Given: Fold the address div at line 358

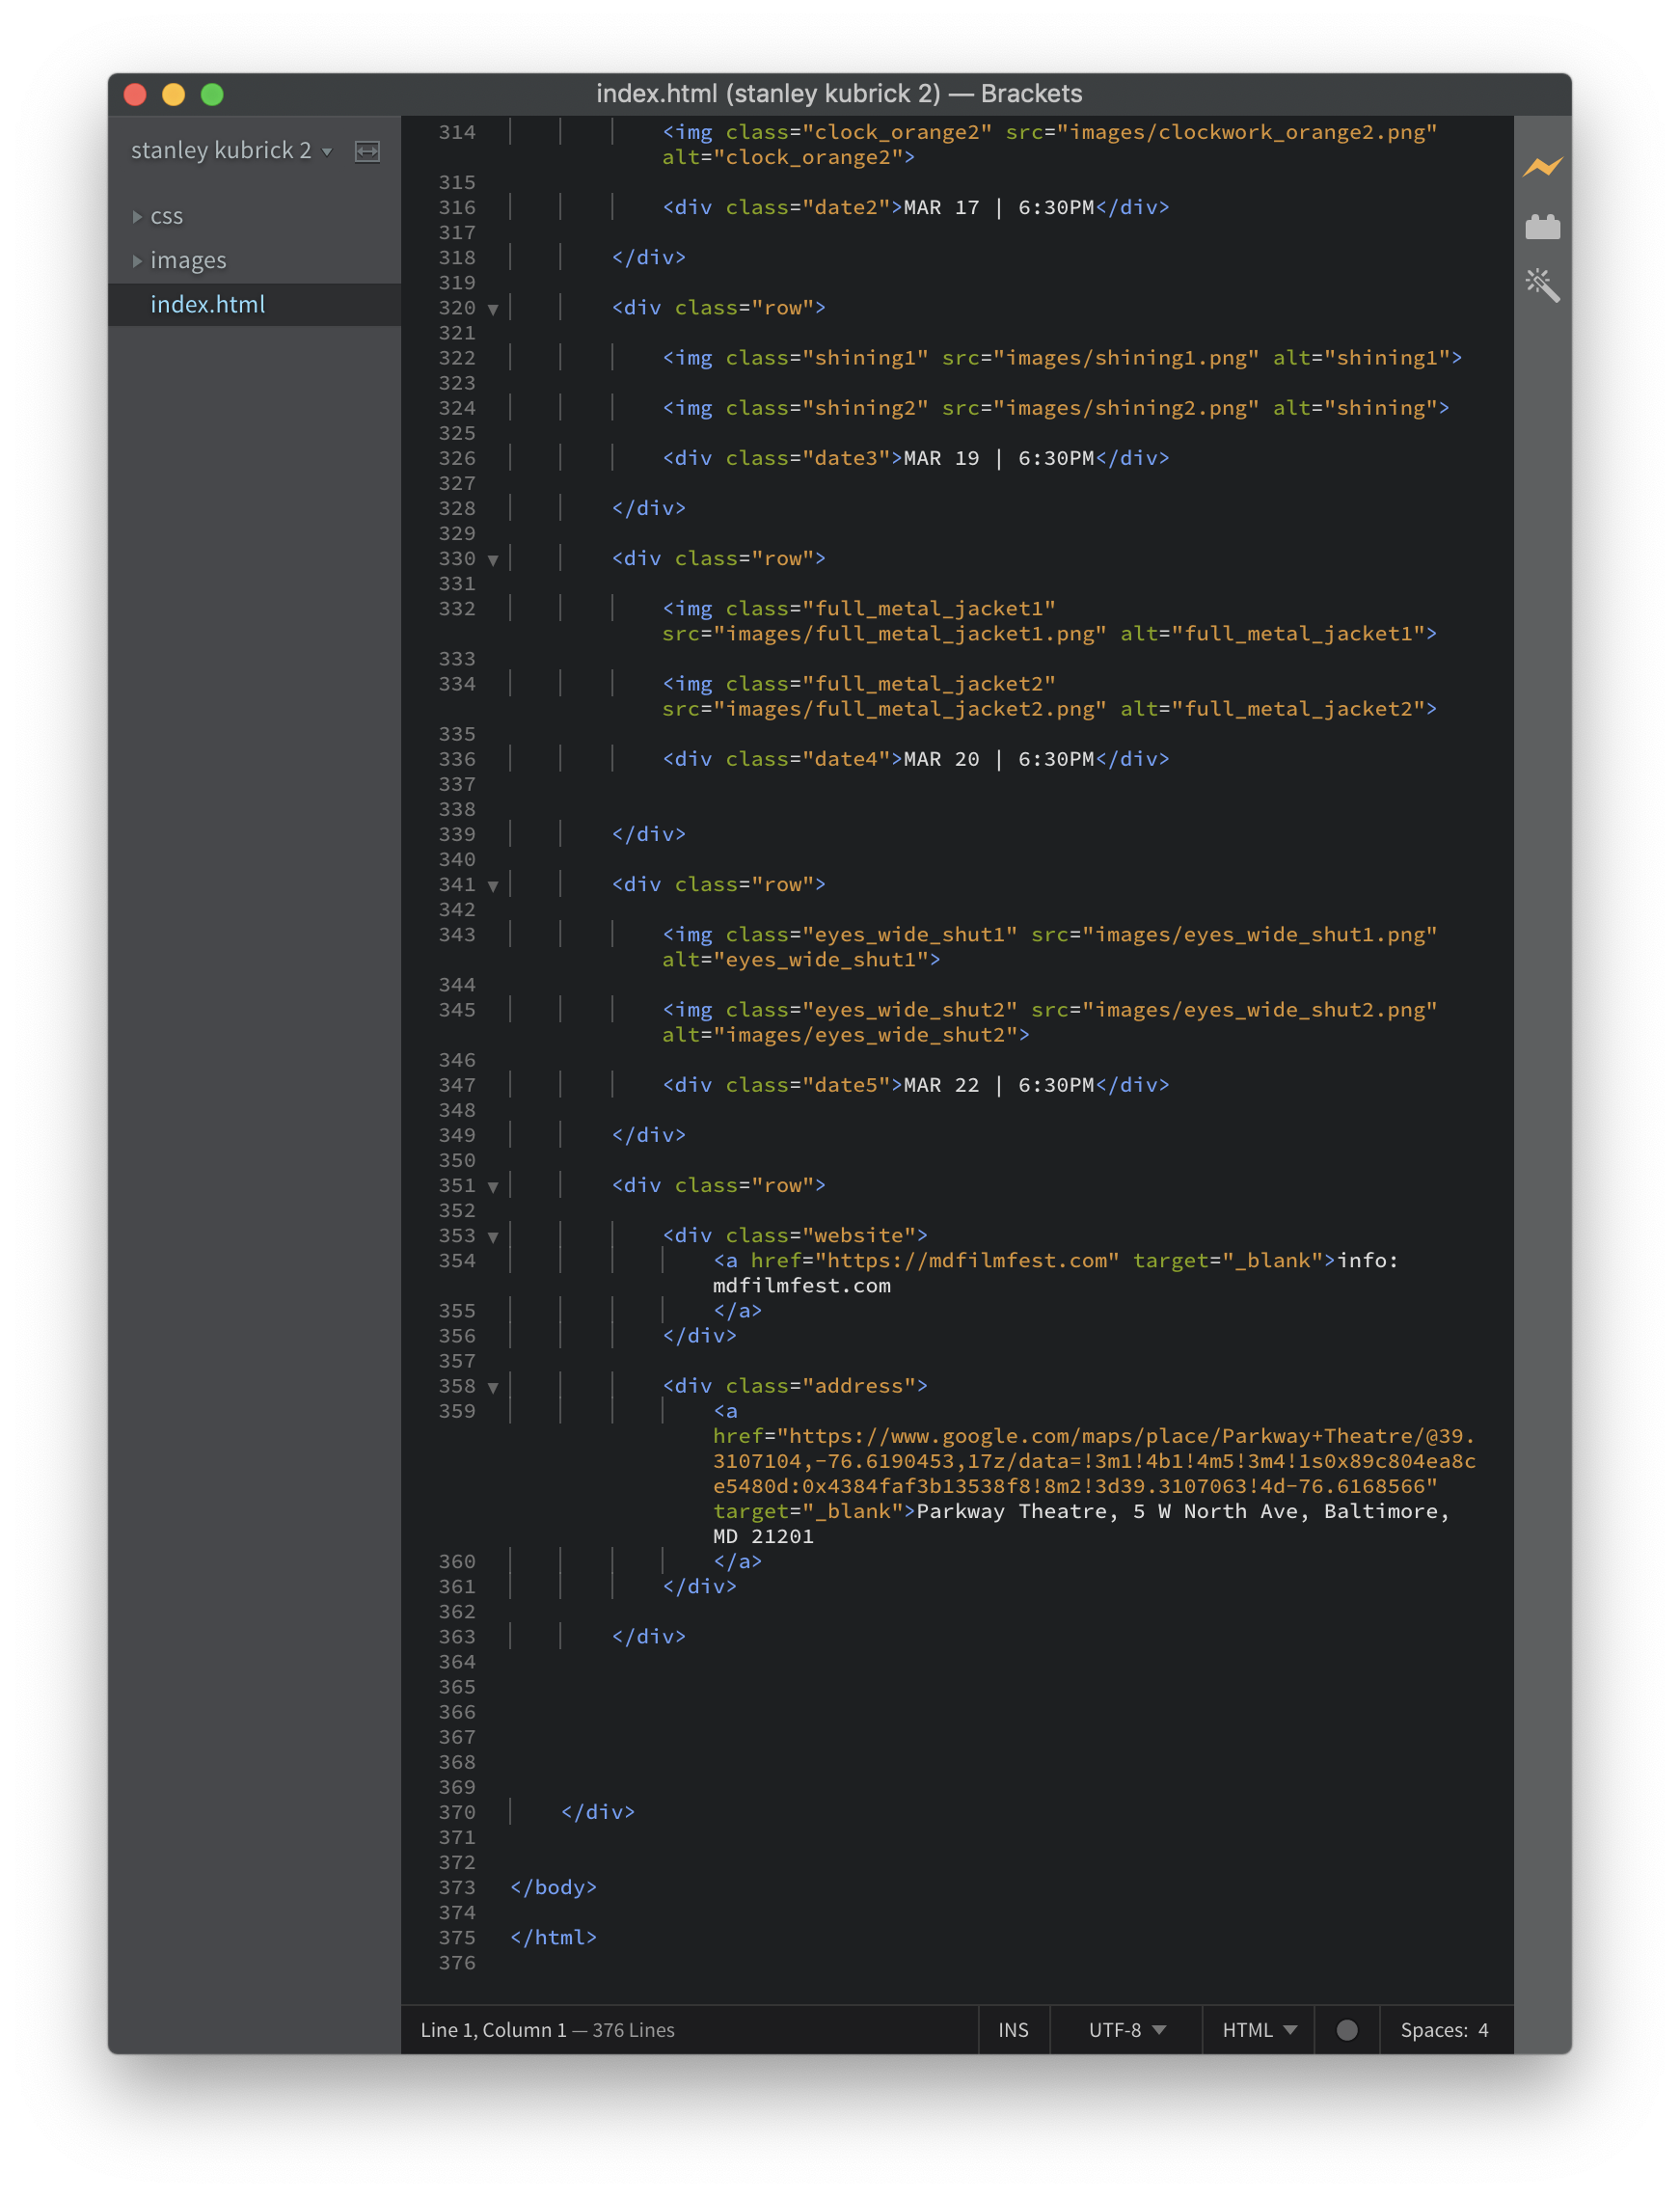Looking at the screenshot, I should pos(493,1387).
